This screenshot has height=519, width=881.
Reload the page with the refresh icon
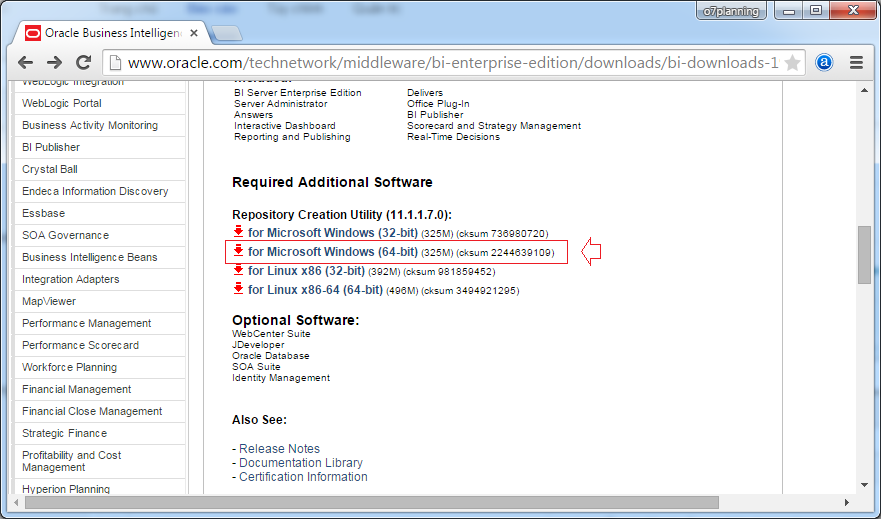tap(84, 62)
